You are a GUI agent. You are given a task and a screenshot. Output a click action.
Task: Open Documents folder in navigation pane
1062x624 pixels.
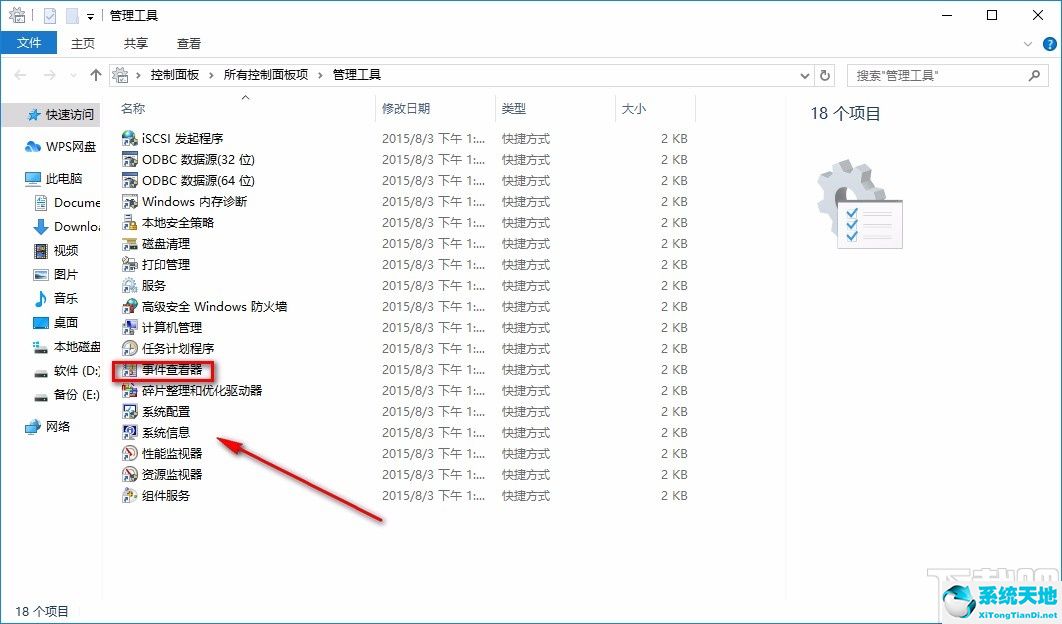[x=68, y=203]
